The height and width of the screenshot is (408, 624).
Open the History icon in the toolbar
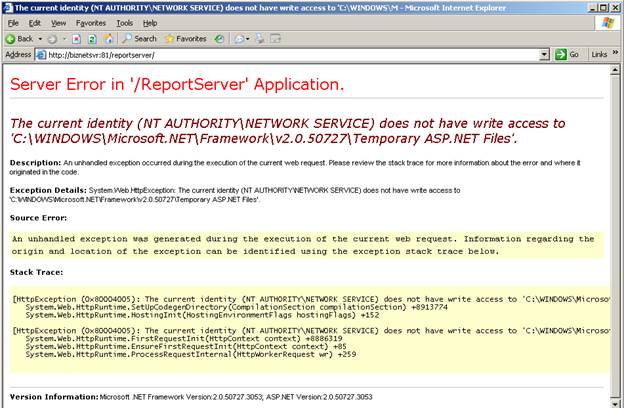pos(219,39)
